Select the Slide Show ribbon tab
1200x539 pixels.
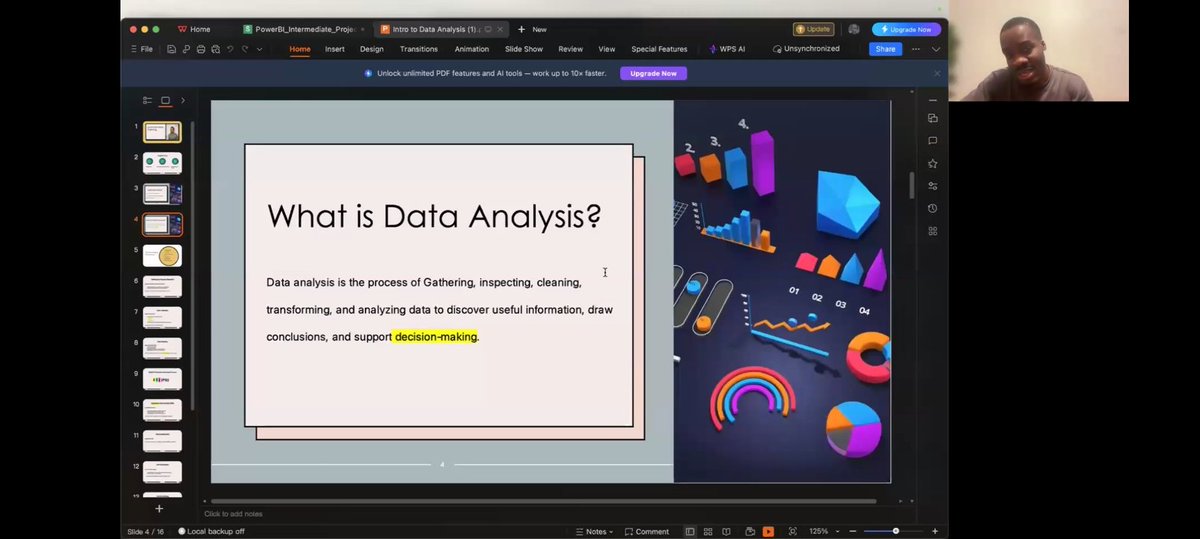point(524,49)
